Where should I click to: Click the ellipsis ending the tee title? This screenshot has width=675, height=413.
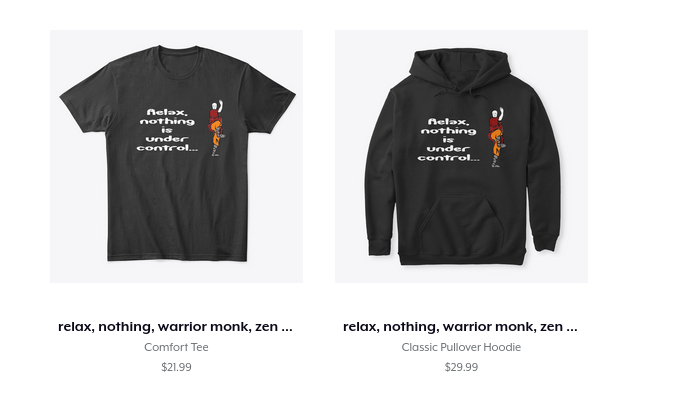[287, 328]
